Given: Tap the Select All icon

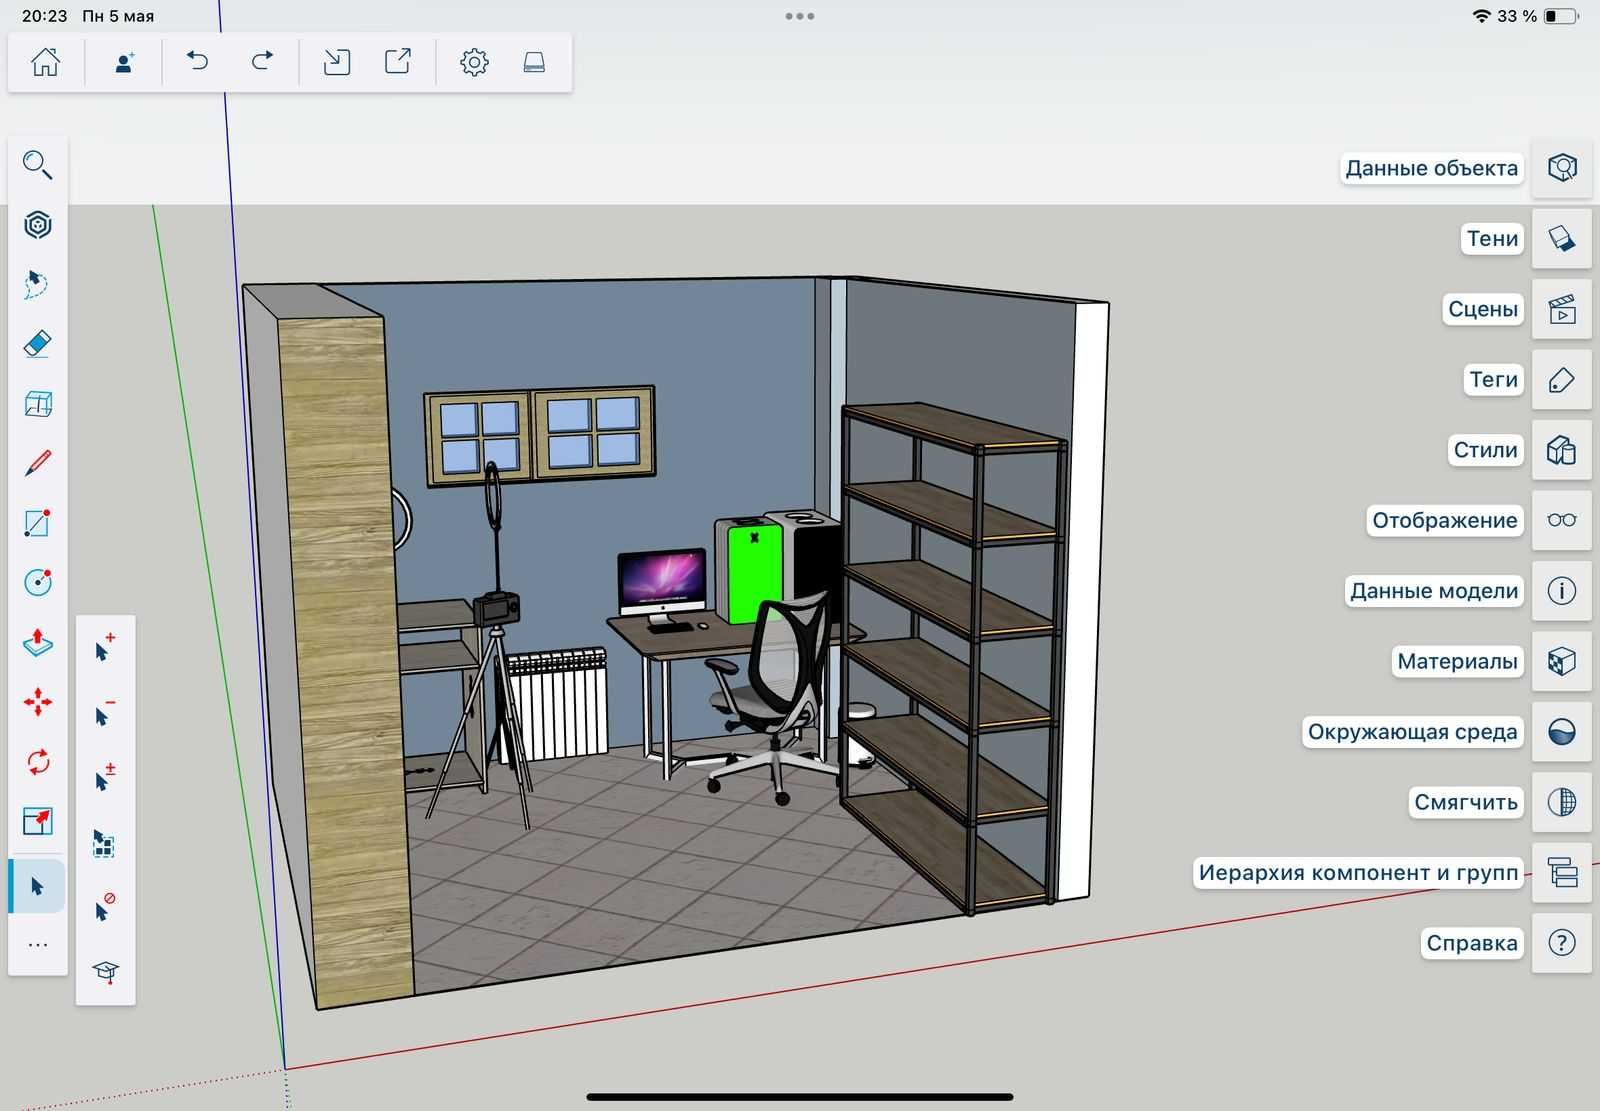Looking at the screenshot, I should 105,843.
